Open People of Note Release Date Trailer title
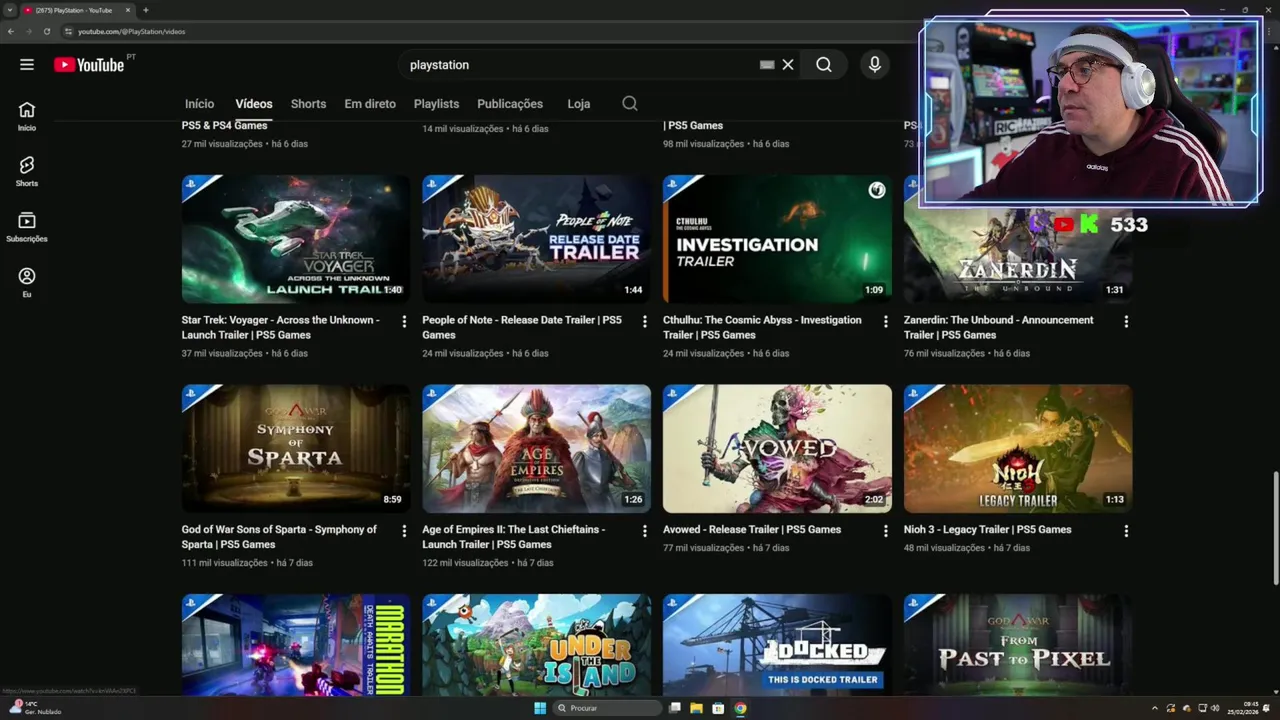Screen dimensions: 1280x720 click(522, 327)
